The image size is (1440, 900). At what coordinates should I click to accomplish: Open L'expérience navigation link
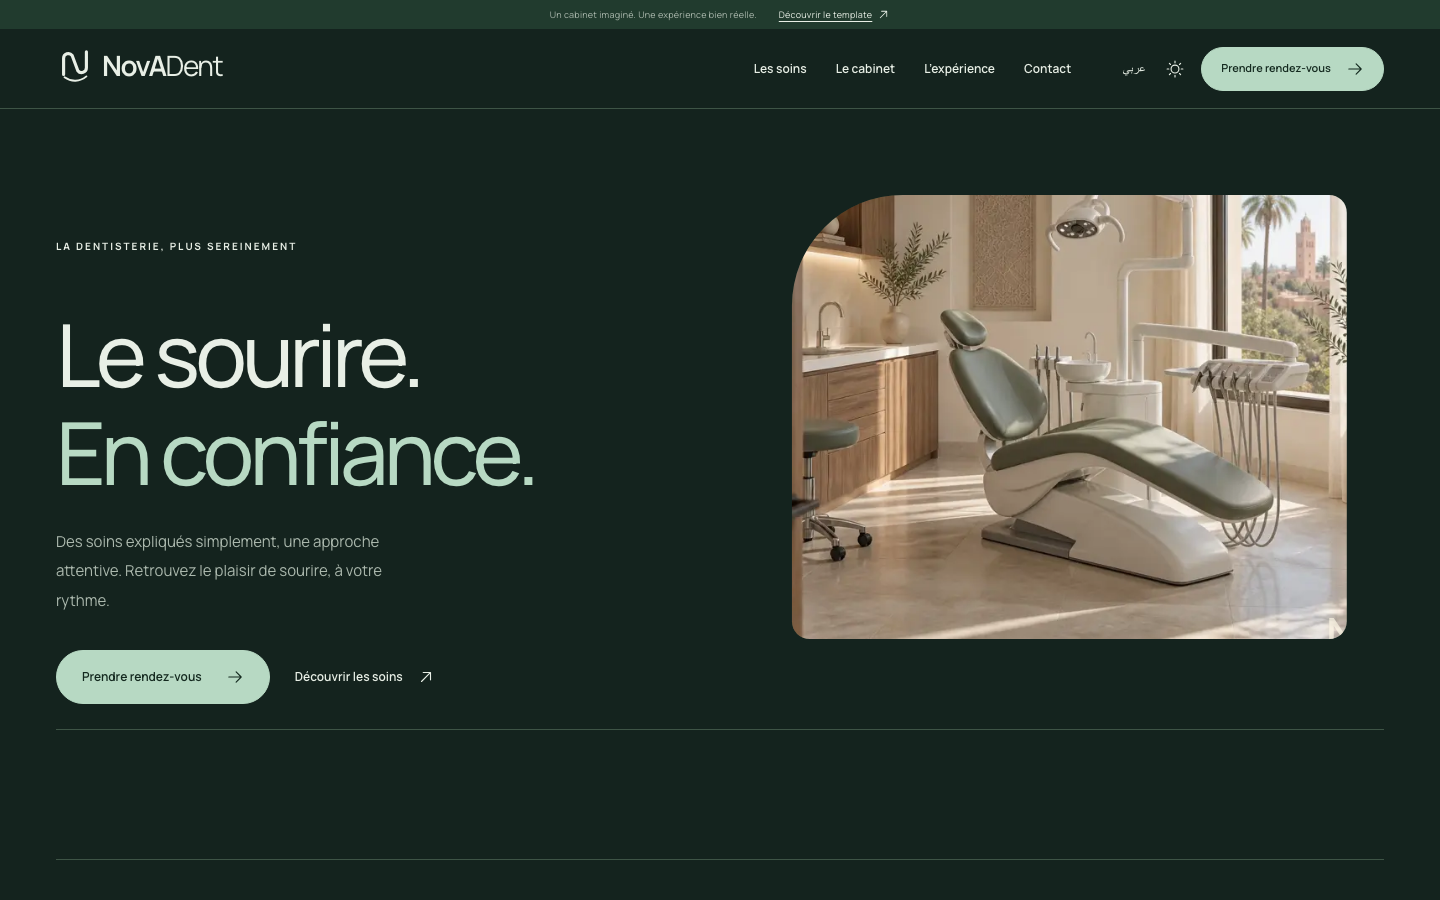pos(959,69)
